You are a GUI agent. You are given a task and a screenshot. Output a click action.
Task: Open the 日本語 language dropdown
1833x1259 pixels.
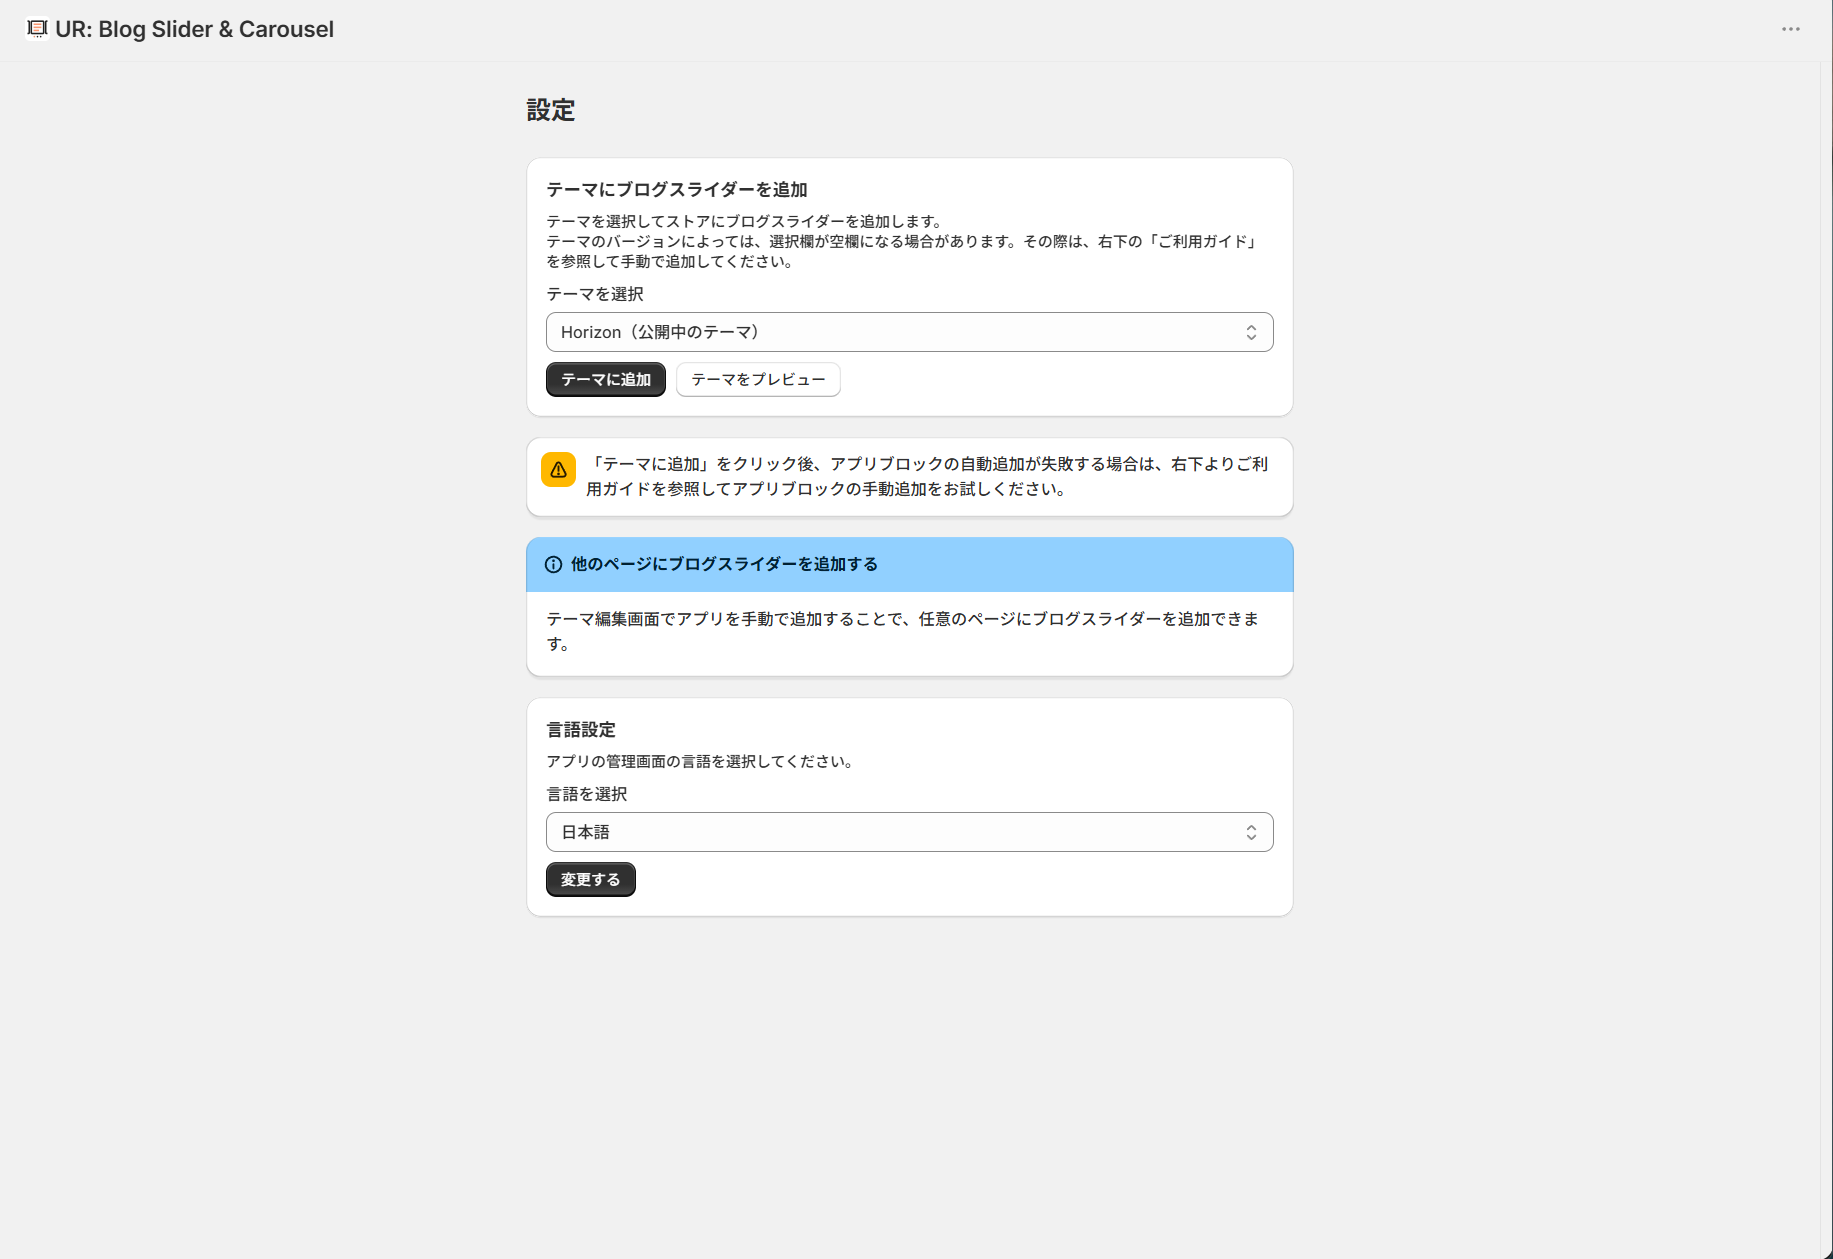coord(900,833)
